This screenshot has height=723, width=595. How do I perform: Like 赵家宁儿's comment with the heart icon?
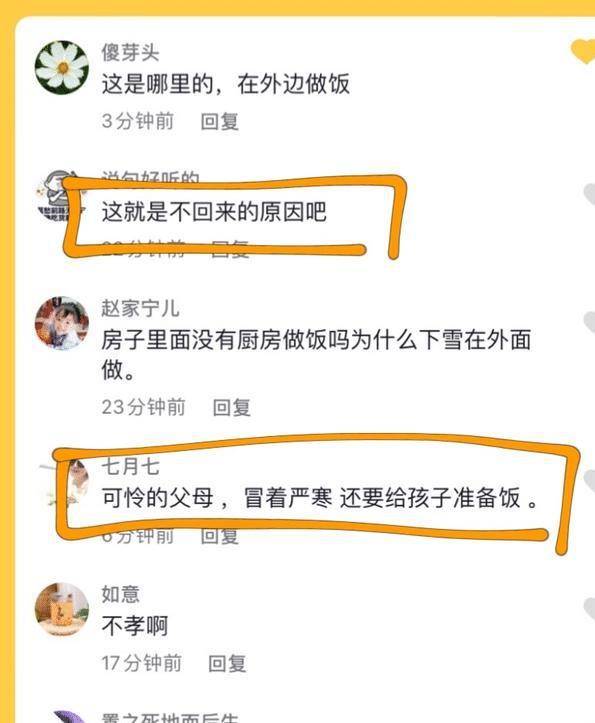pos(589,322)
